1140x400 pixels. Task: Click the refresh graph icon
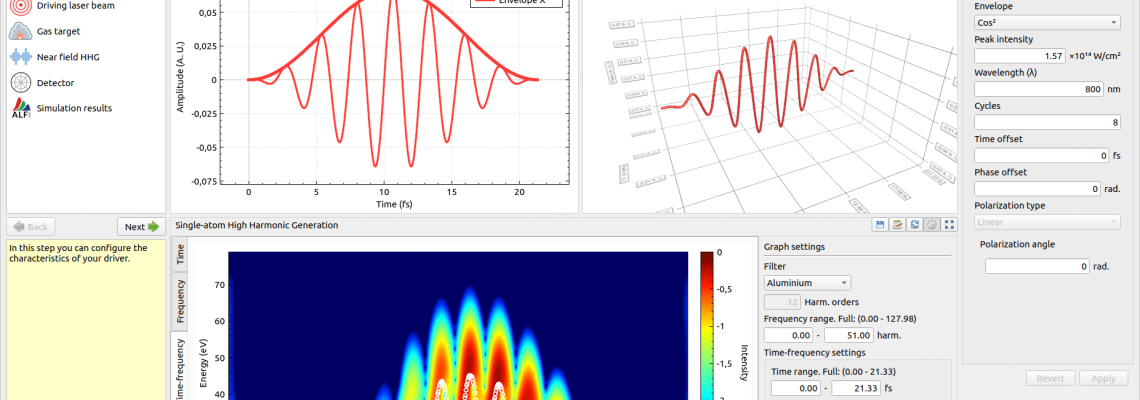(914, 225)
